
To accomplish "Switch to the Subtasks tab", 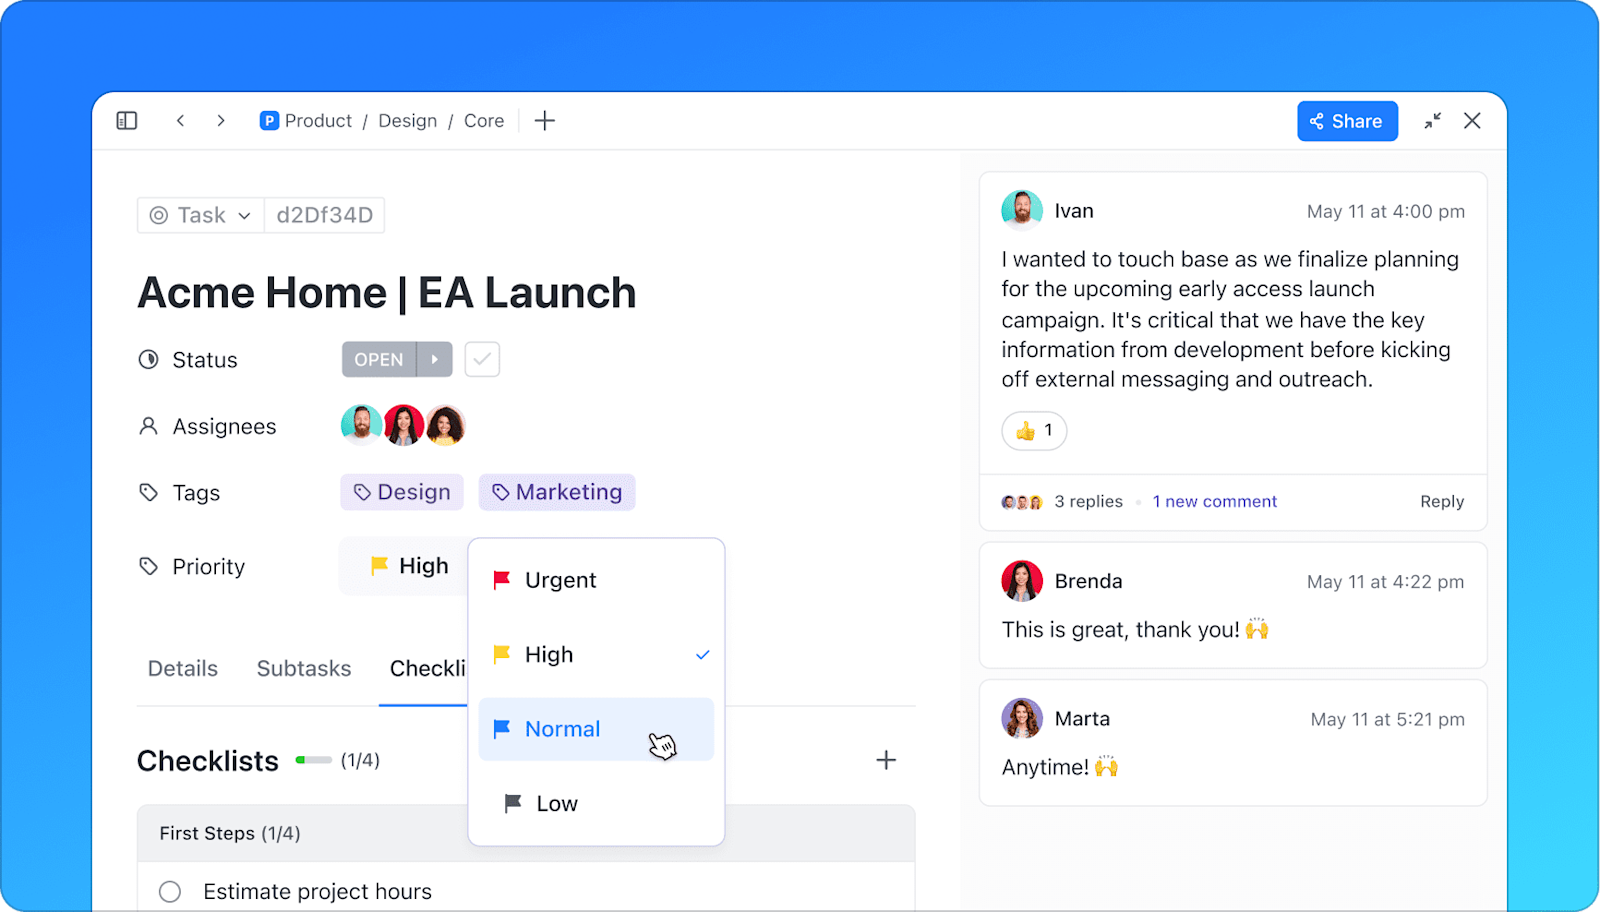I will (x=303, y=668).
